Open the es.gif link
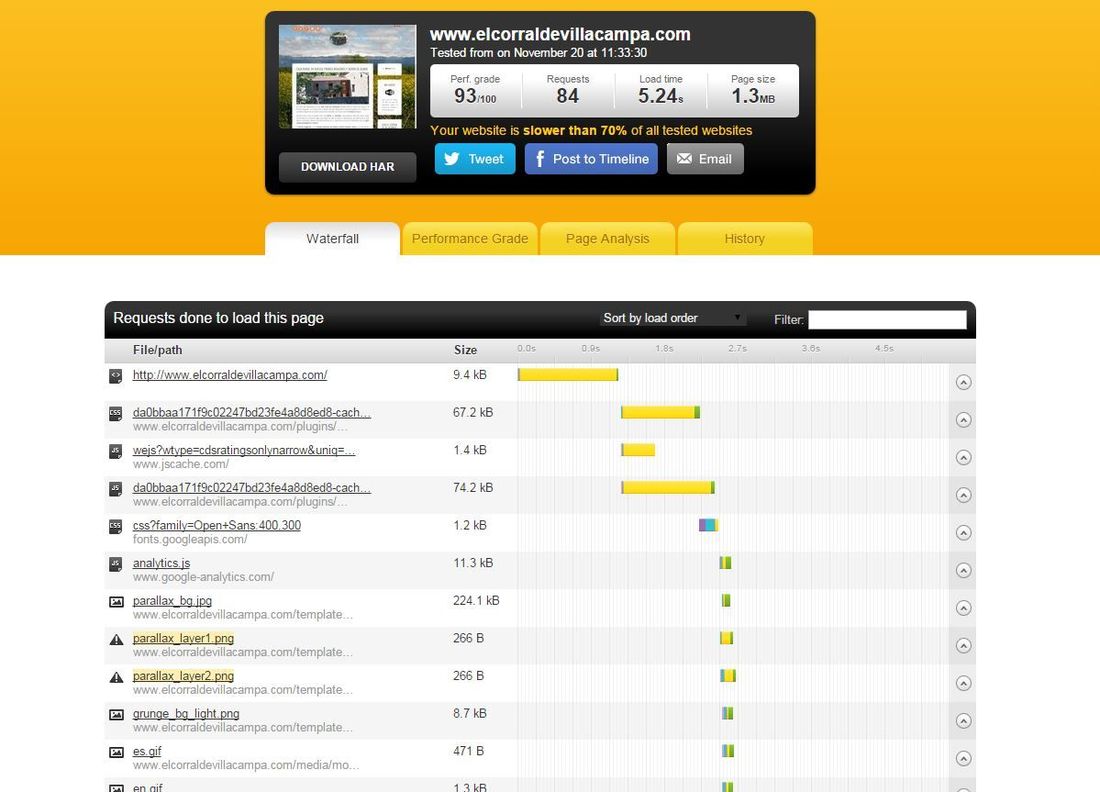1100x792 pixels. [147, 751]
